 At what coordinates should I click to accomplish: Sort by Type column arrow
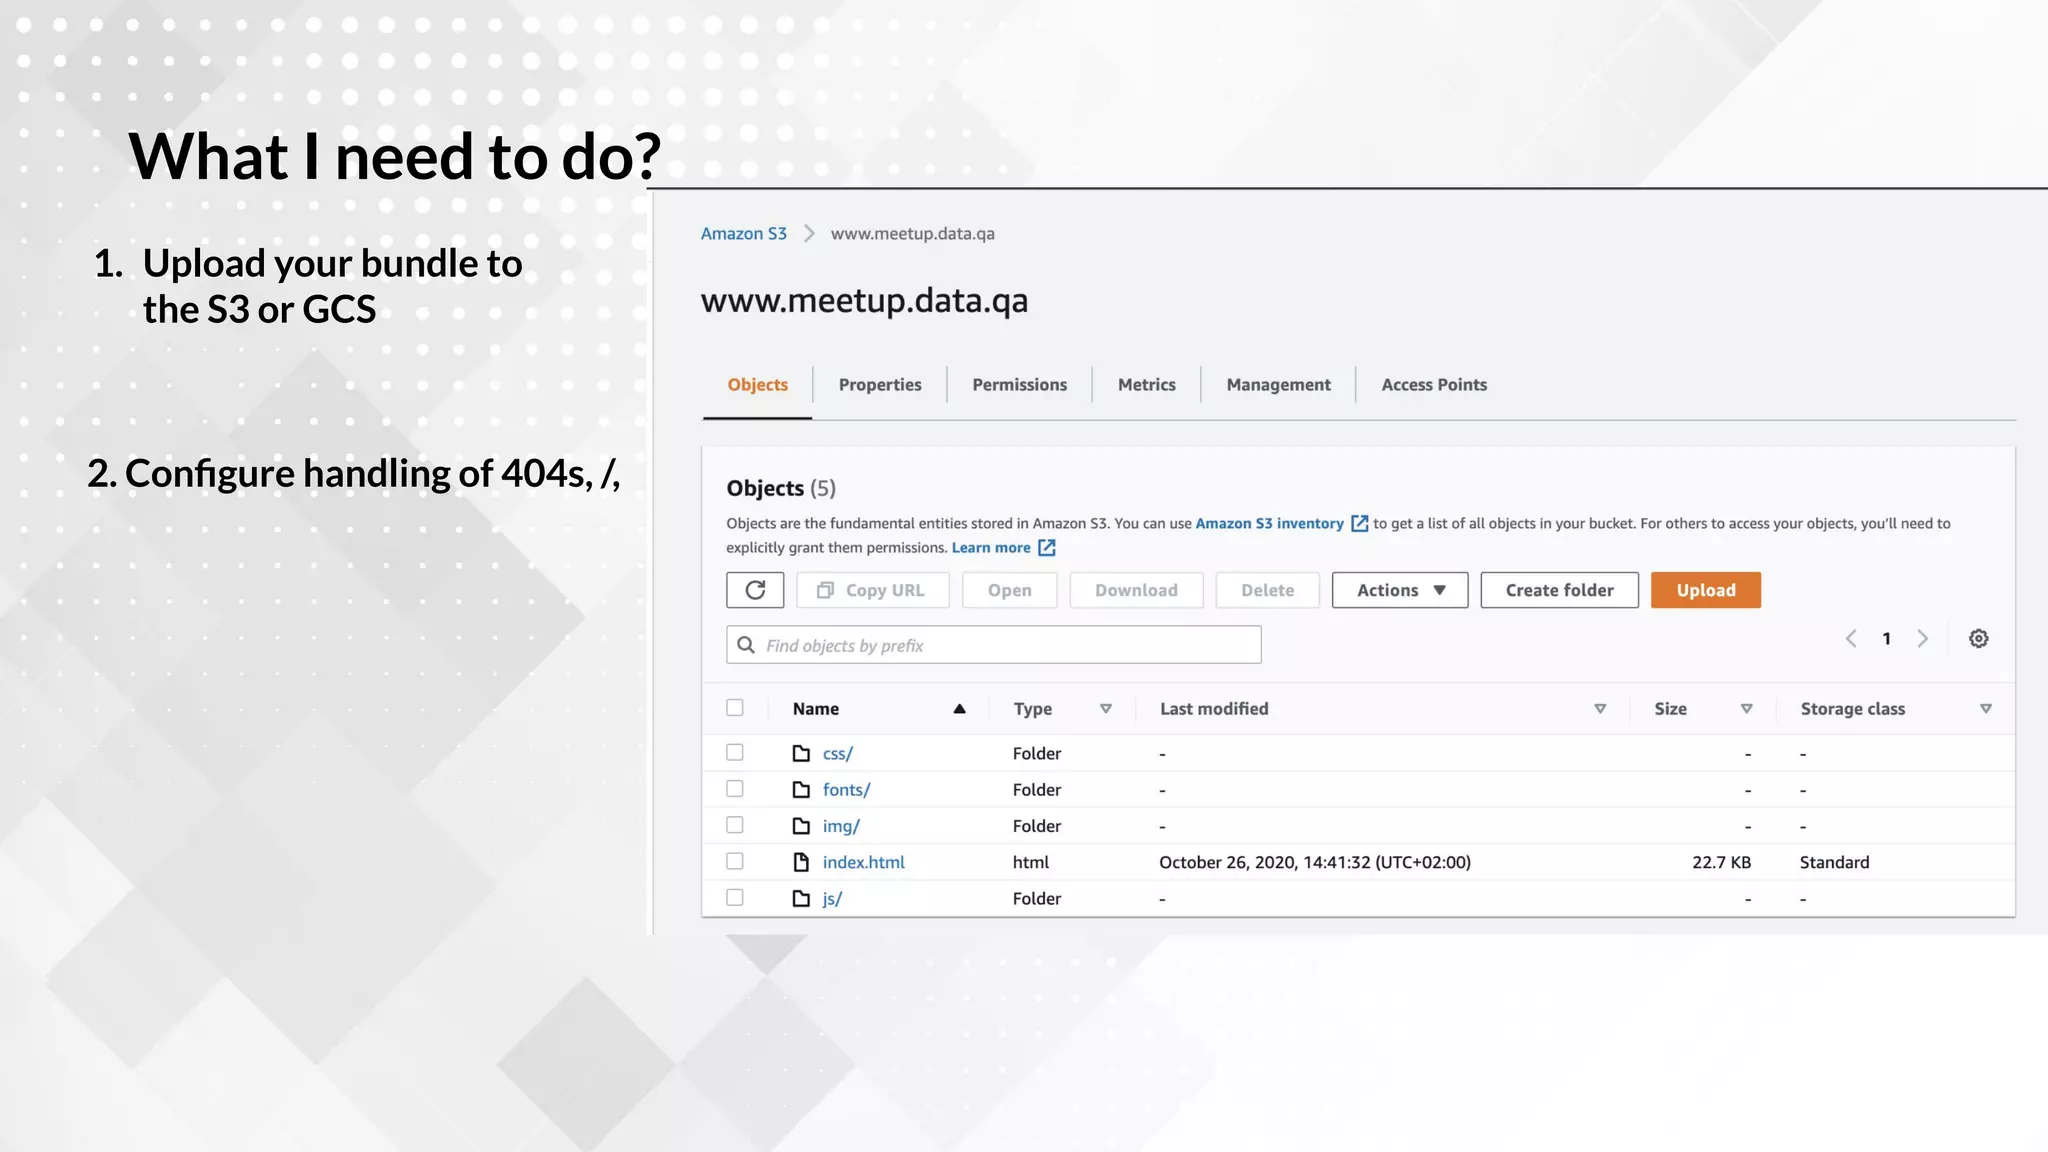[1106, 708]
